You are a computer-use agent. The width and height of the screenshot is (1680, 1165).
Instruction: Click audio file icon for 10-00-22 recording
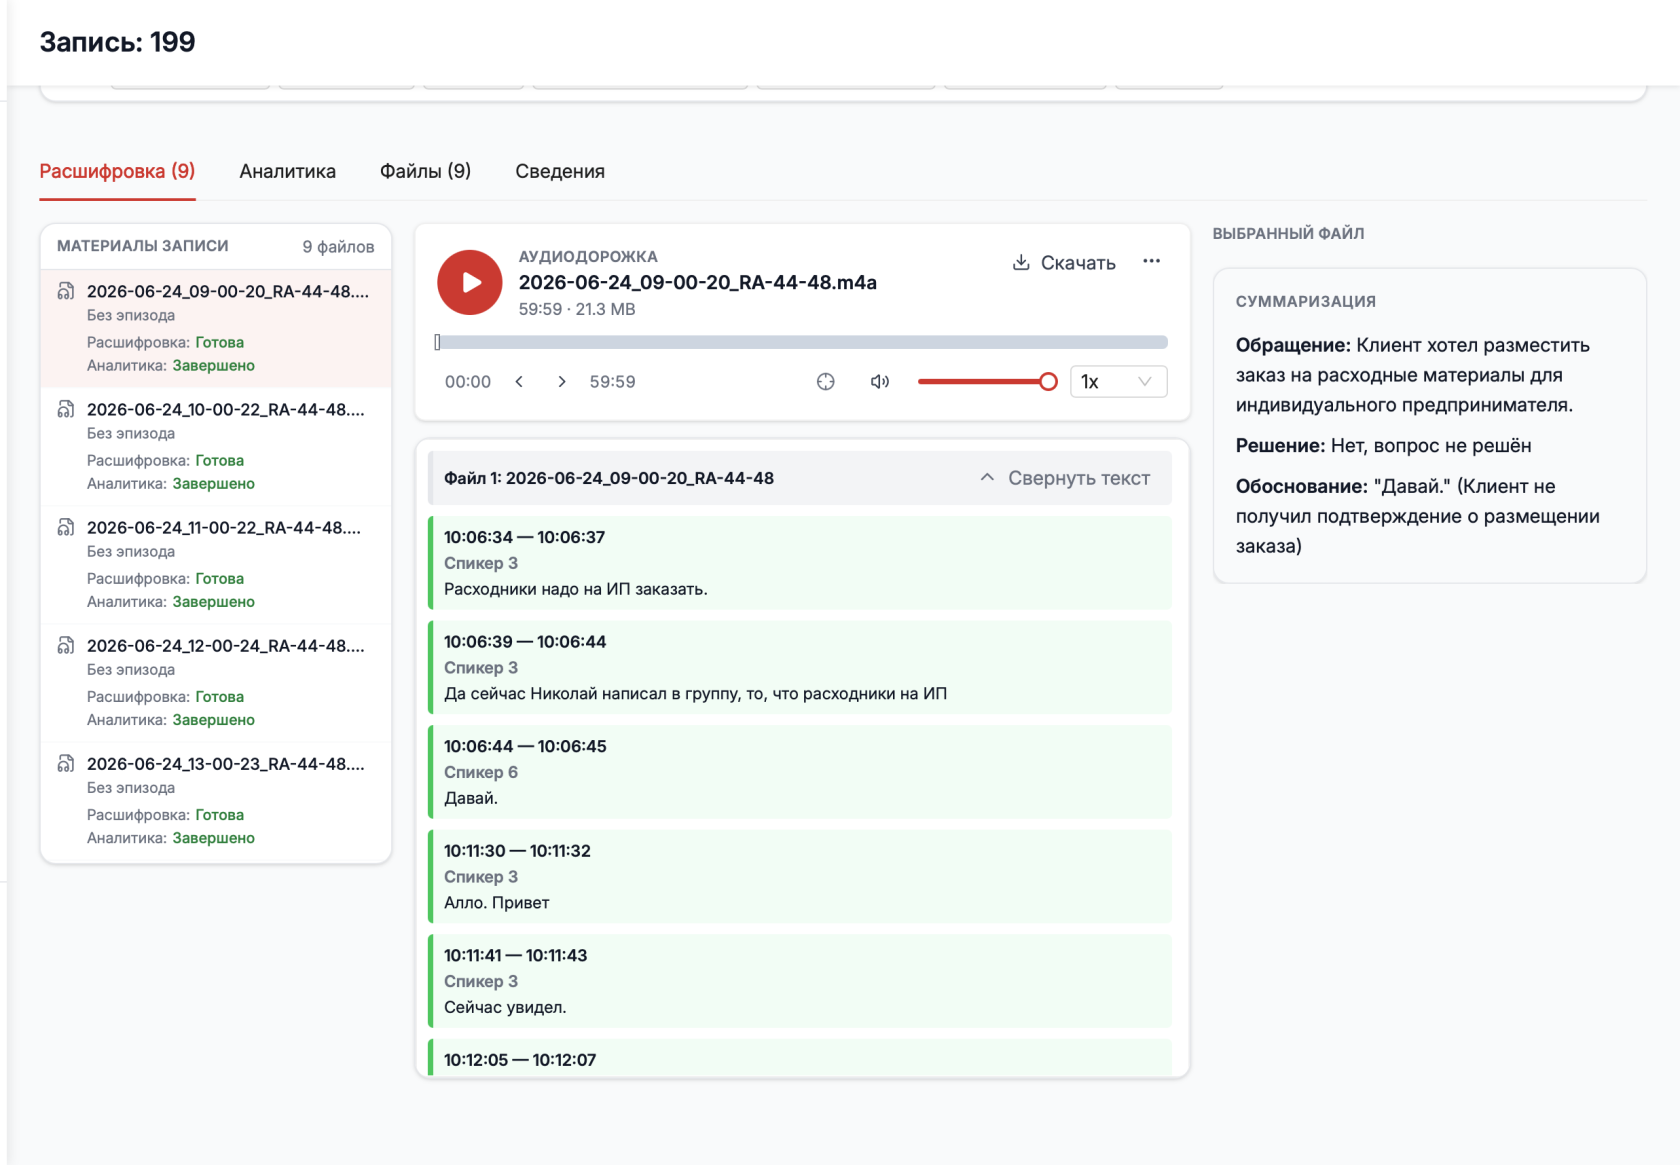(x=66, y=409)
